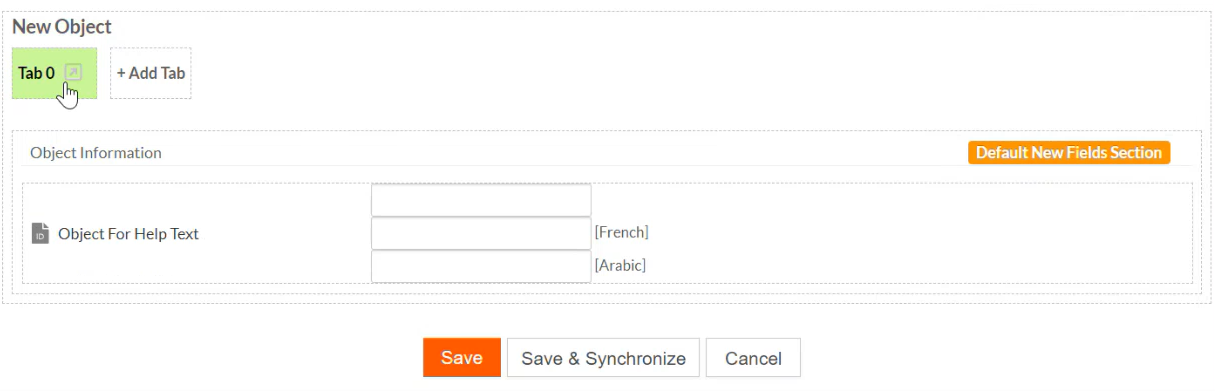The image size is (1215, 391).
Task: Click the orange Save button
Action: (x=462, y=358)
